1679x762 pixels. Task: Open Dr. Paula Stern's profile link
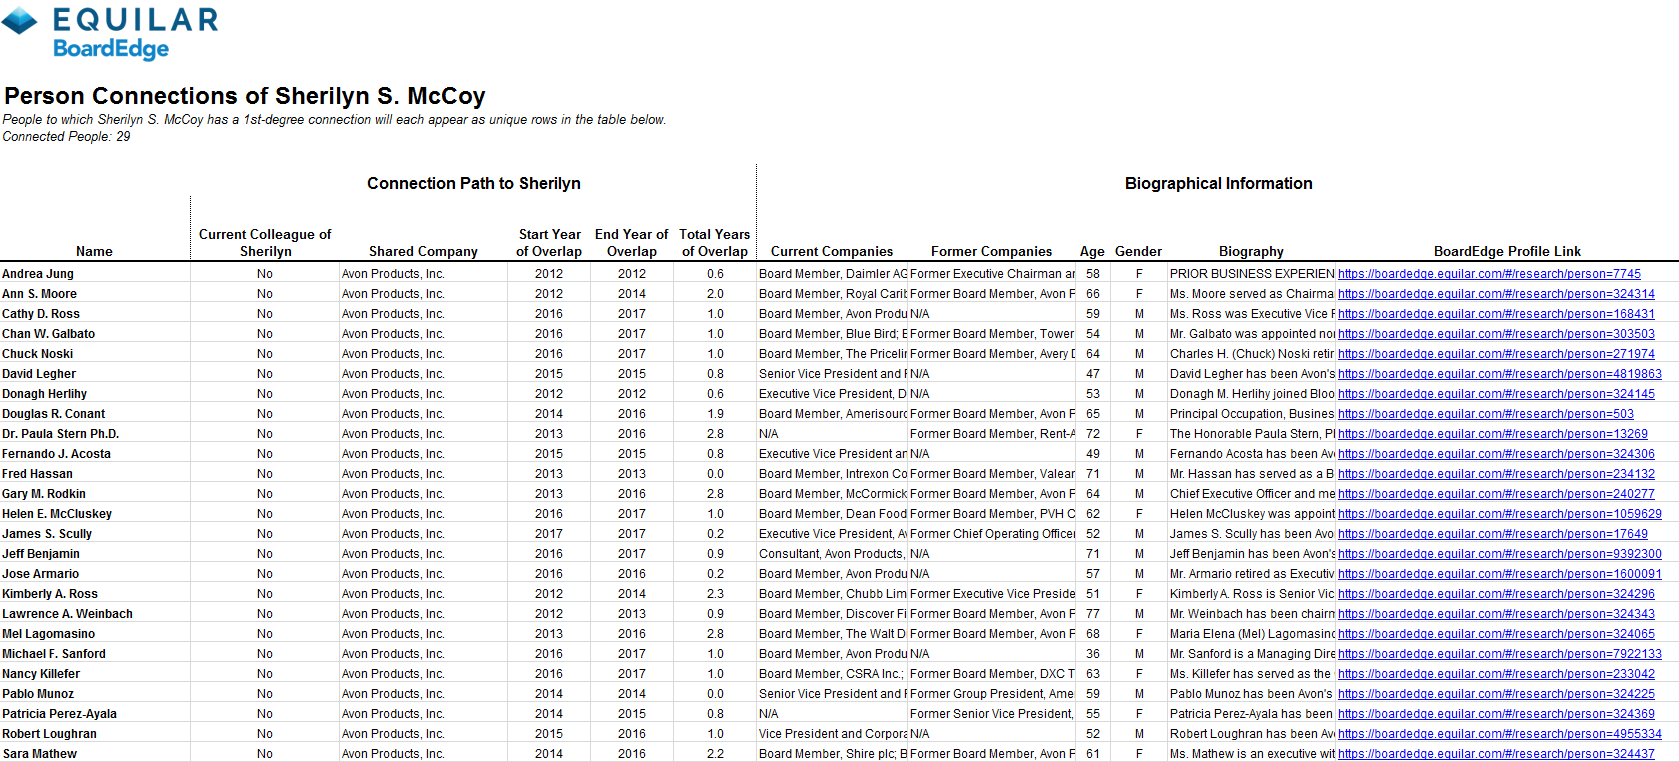[x=1493, y=434]
